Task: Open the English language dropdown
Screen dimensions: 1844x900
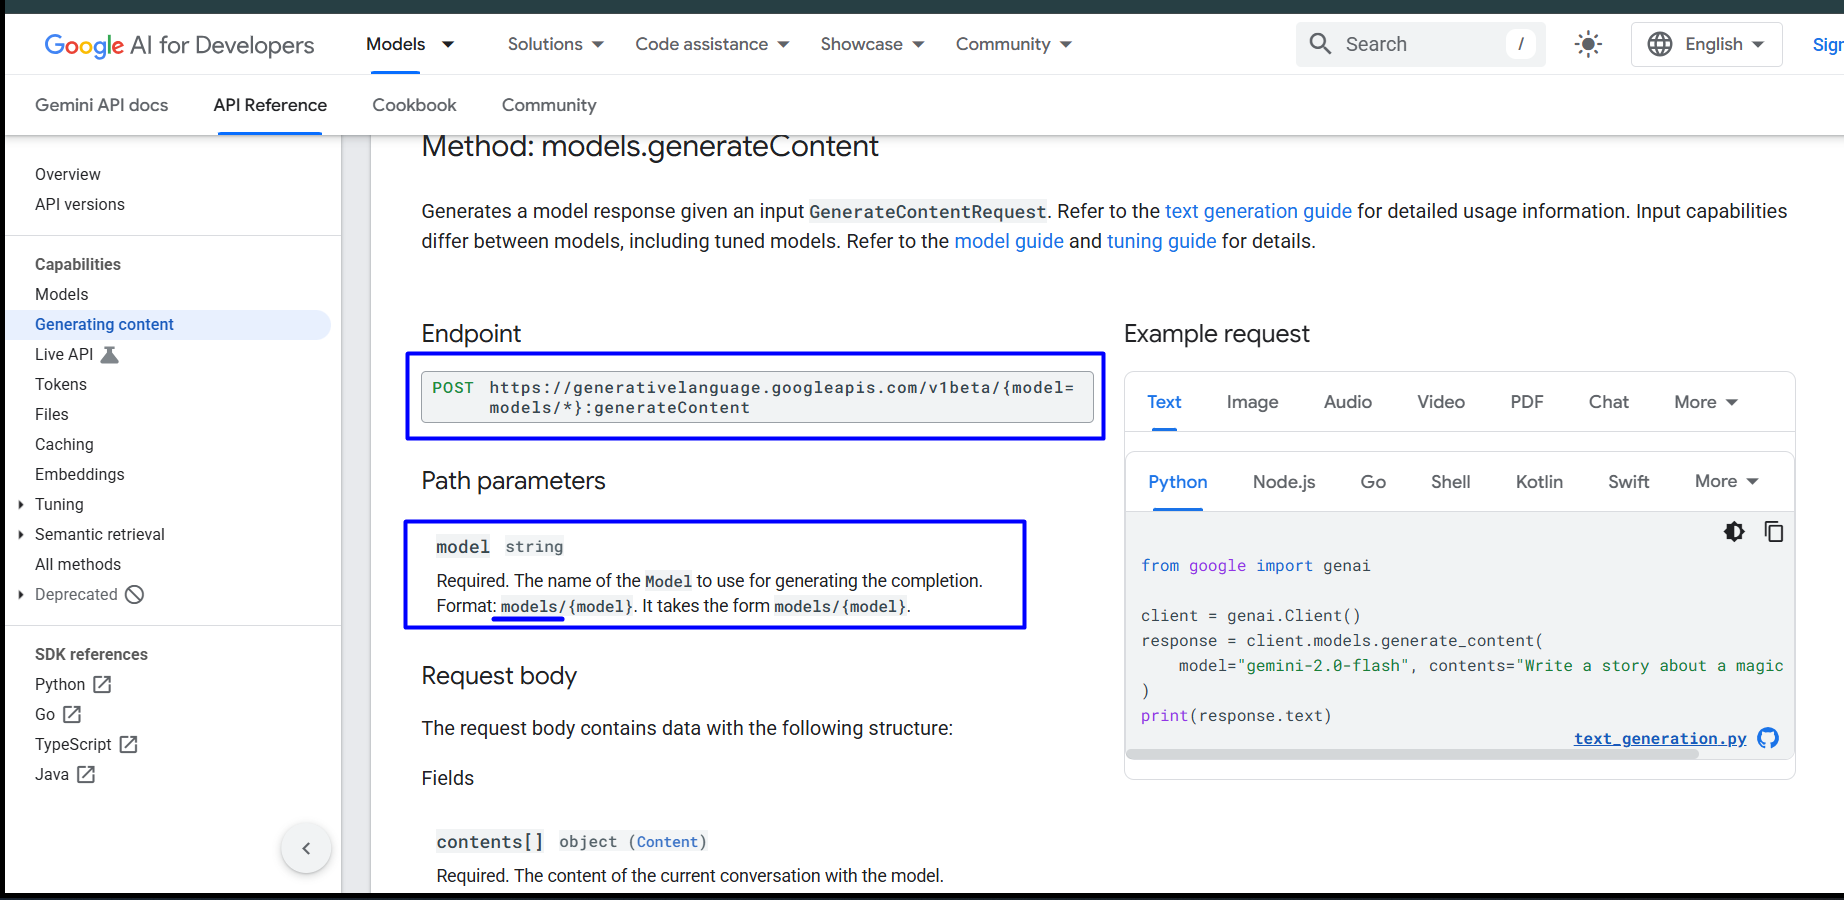Action: 1707,44
